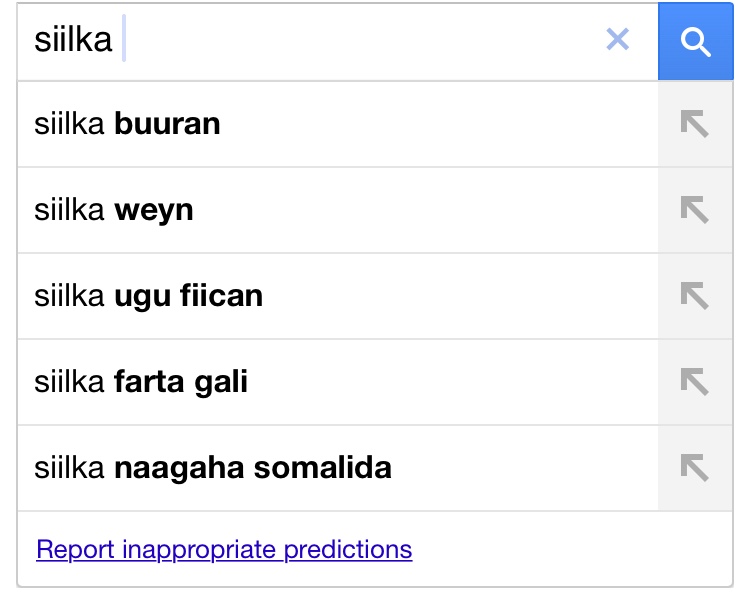
Task: Select the 'siilka weyn' suggestion
Action: [x=338, y=210]
